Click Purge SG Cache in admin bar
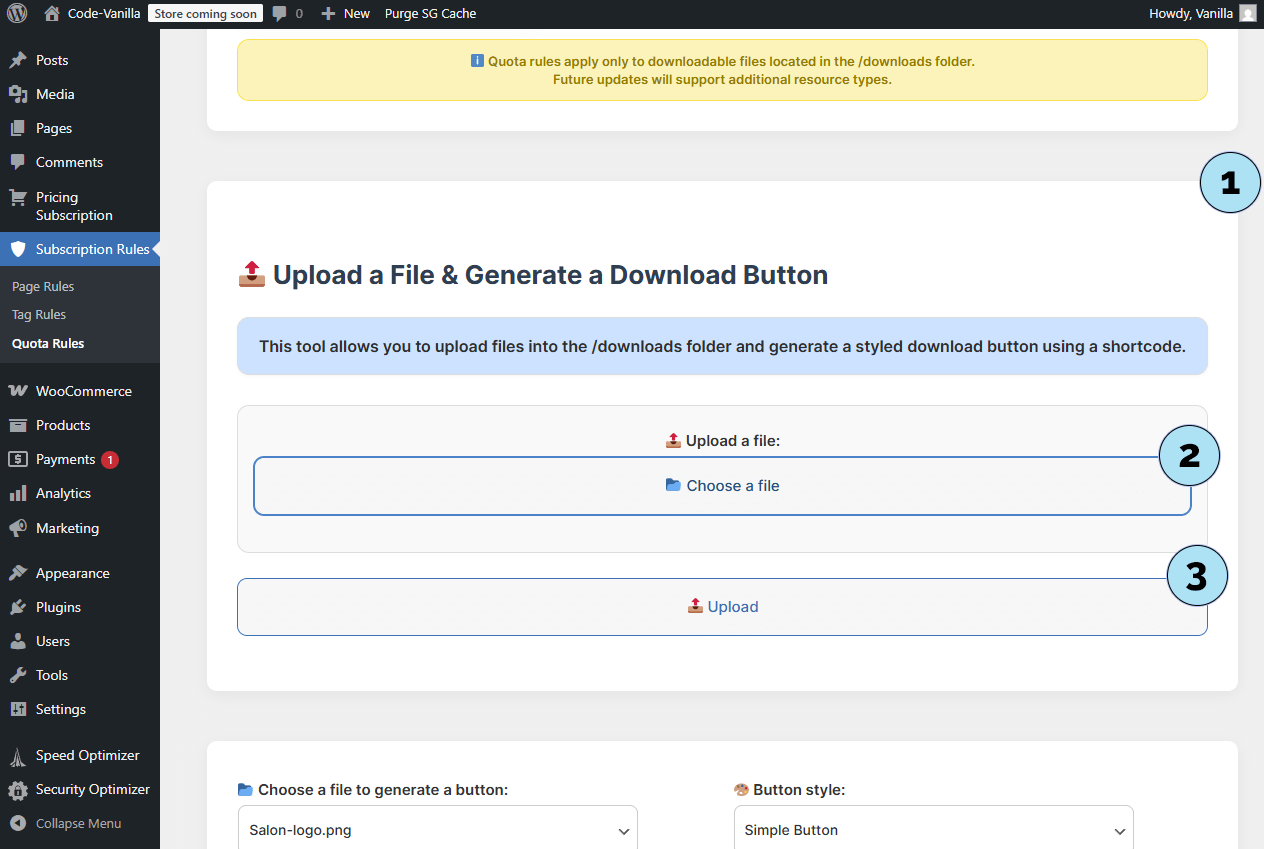 click(x=430, y=13)
